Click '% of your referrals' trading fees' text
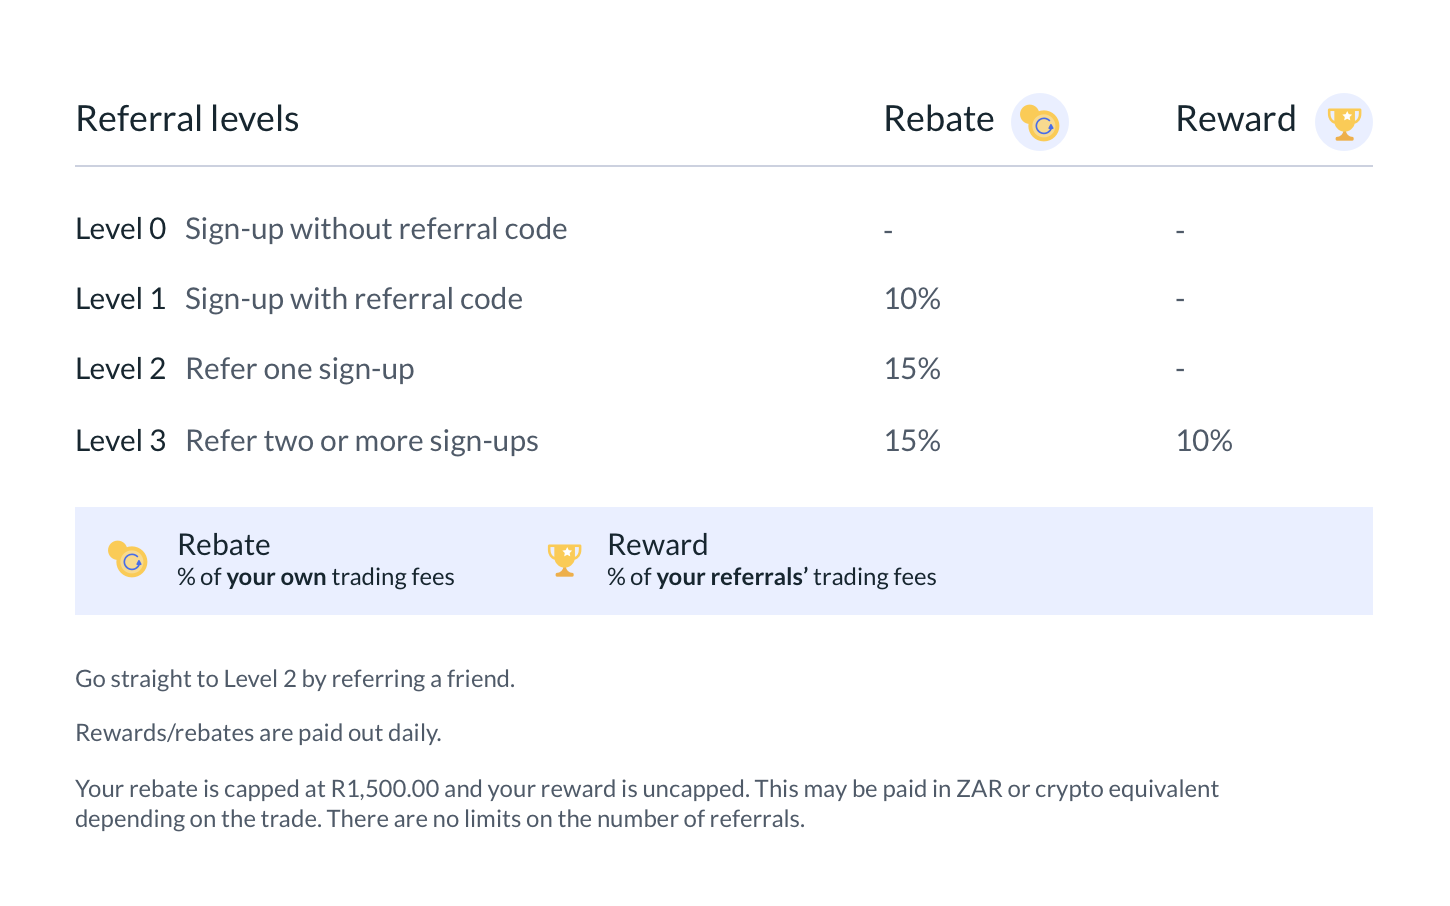The image size is (1450, 906). [x=772, y=577]
